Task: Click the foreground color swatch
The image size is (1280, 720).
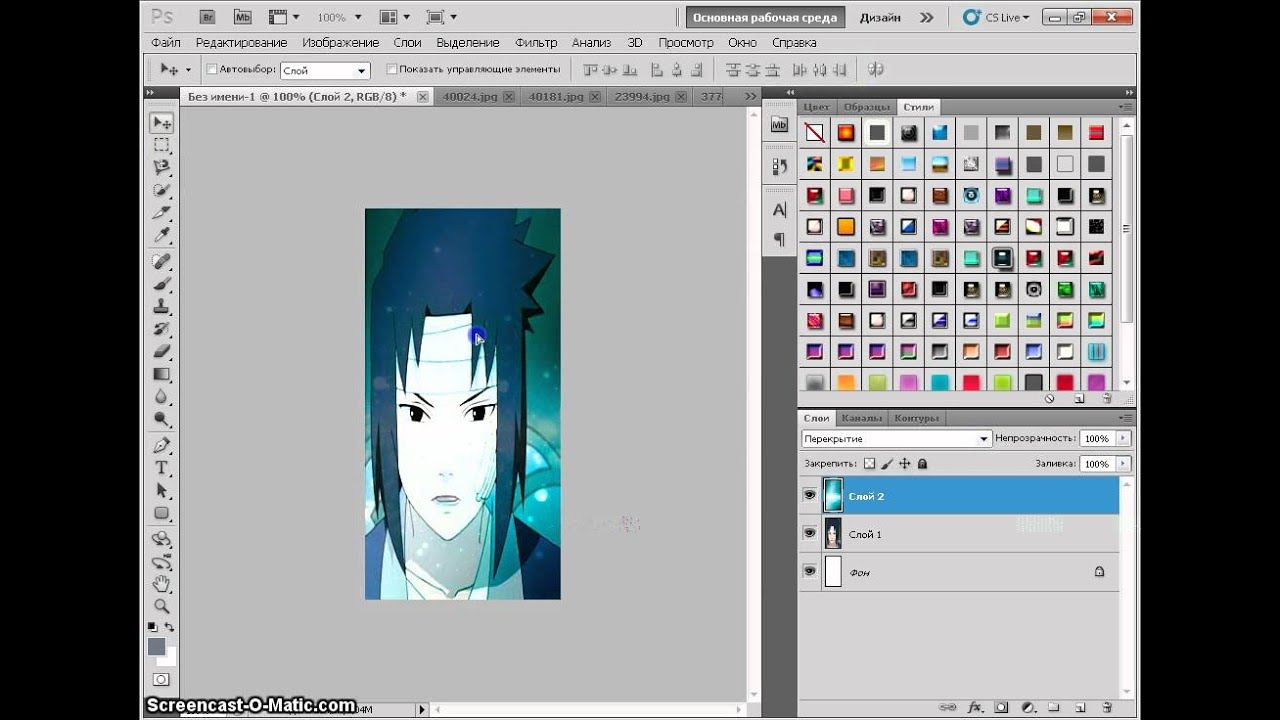Action: 156,647
